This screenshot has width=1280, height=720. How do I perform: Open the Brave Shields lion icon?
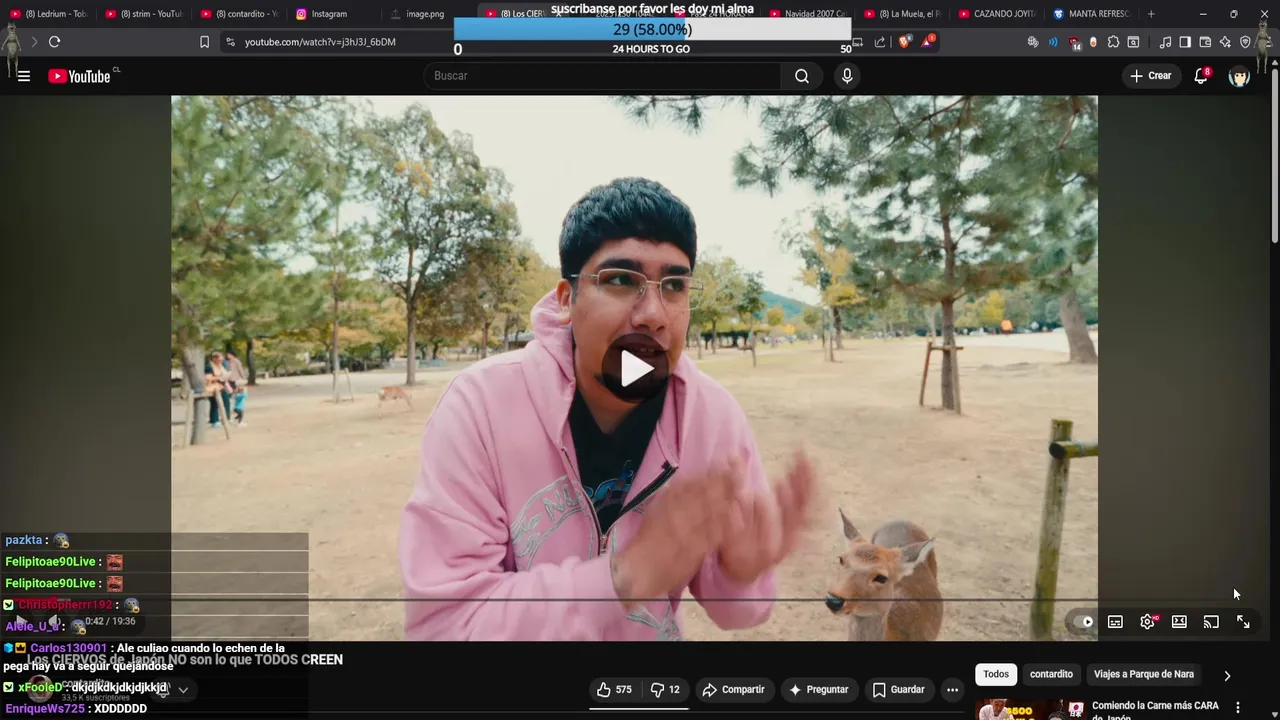(904, 42)
